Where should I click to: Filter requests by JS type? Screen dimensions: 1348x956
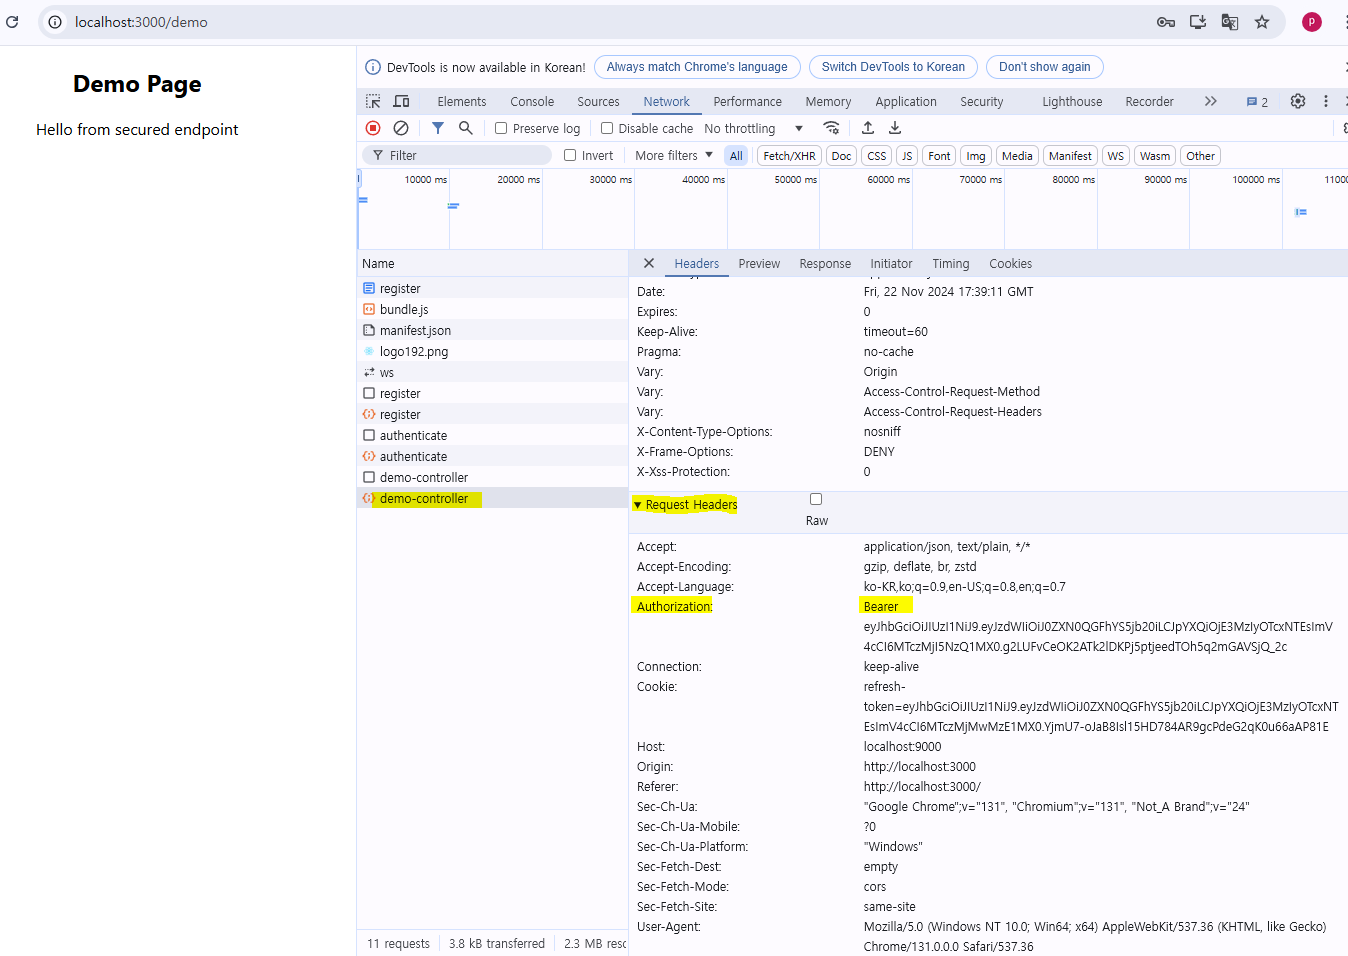(x=907, y=156)
